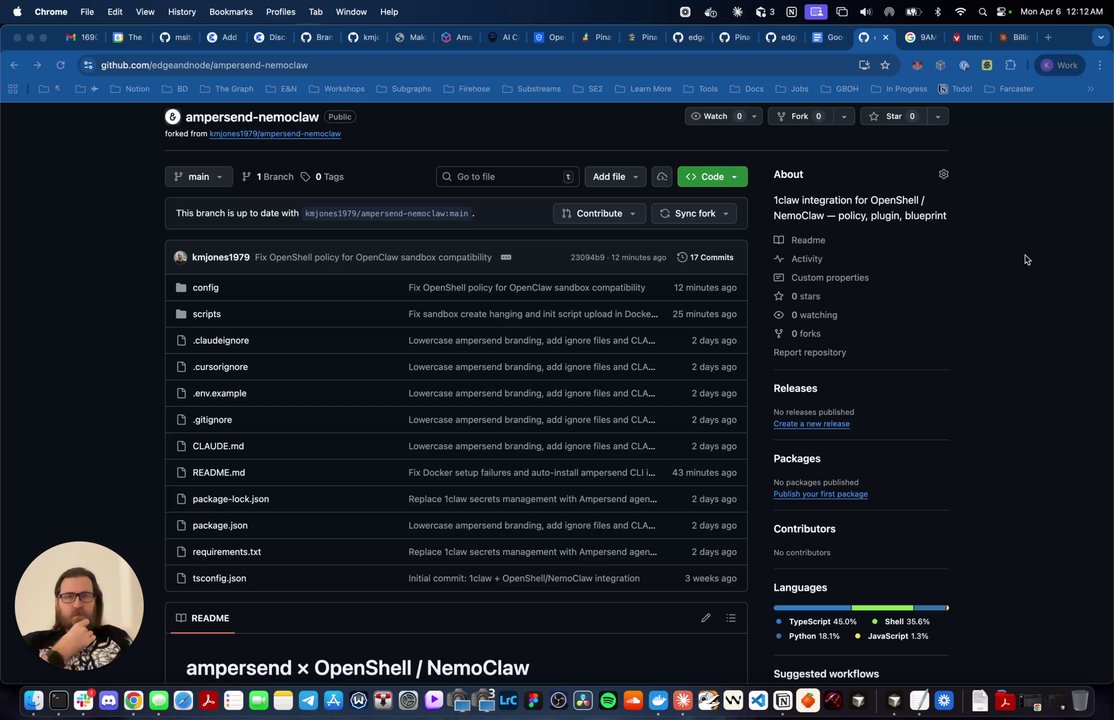The image size is (1114, 720).
Task: Click the pencil edit README icon
Action: [705, 618]
